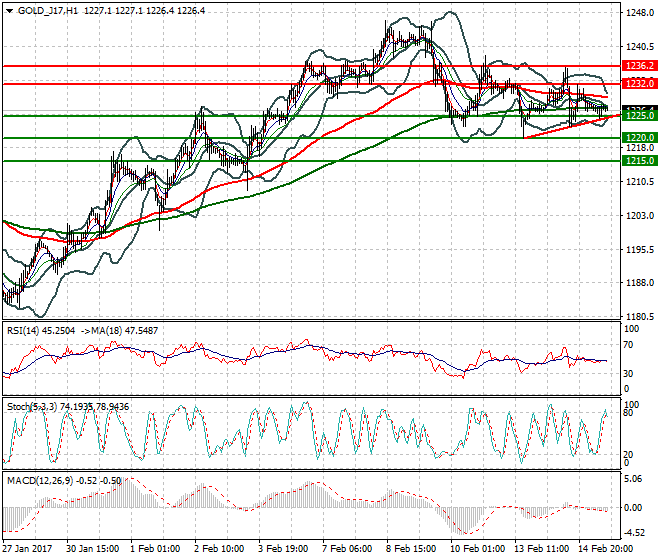Click the 1248.0 price axis value
Viewport: 660px width, 560px height.
click(640, 13)
